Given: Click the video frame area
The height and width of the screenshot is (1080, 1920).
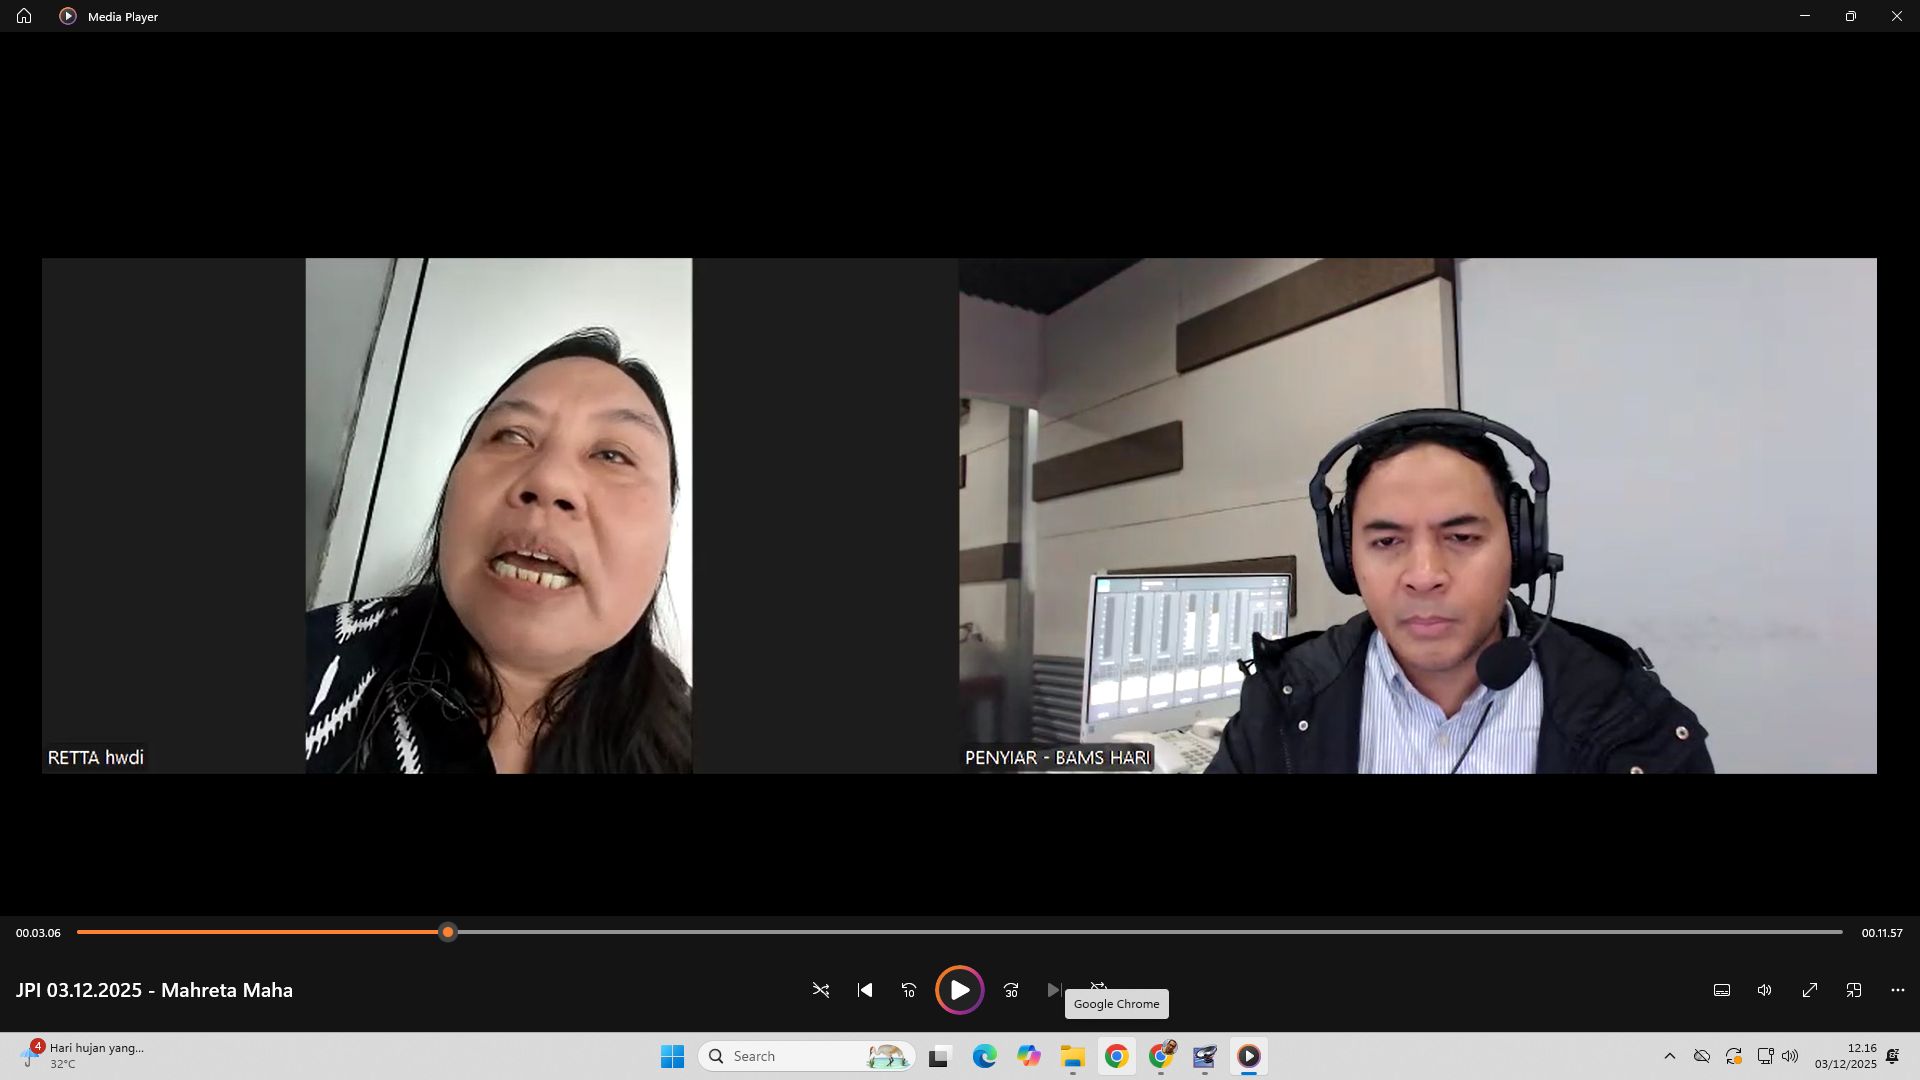Looking at the screenshot, I should (x=958, y=515).
